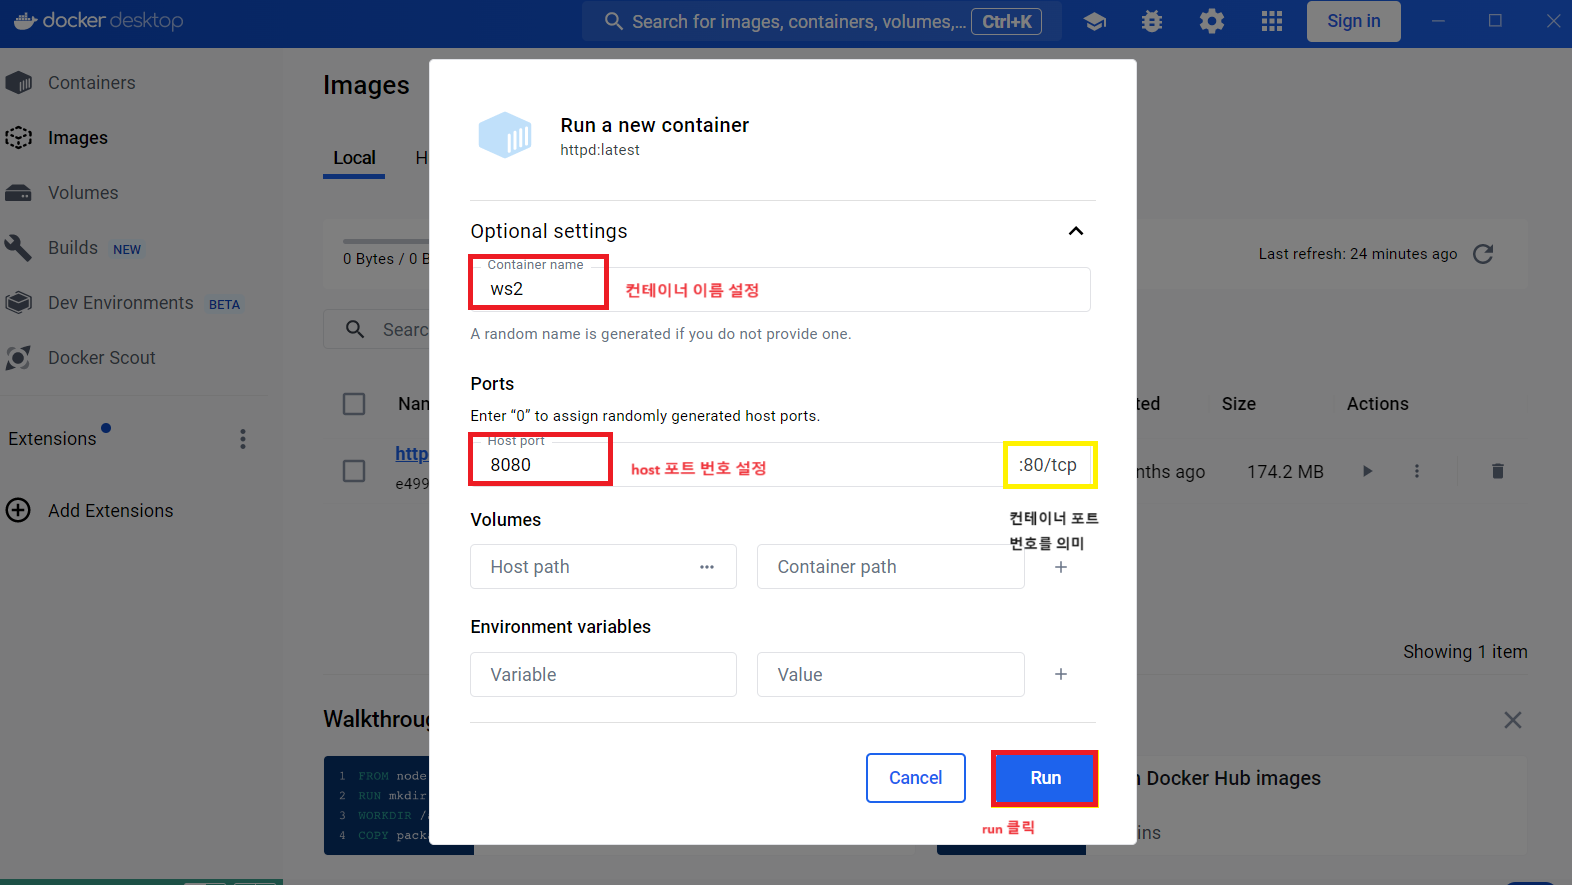Tick the checkbox for the httpd image row
This screenshot has width=1572, height=885.
point(354,471)
